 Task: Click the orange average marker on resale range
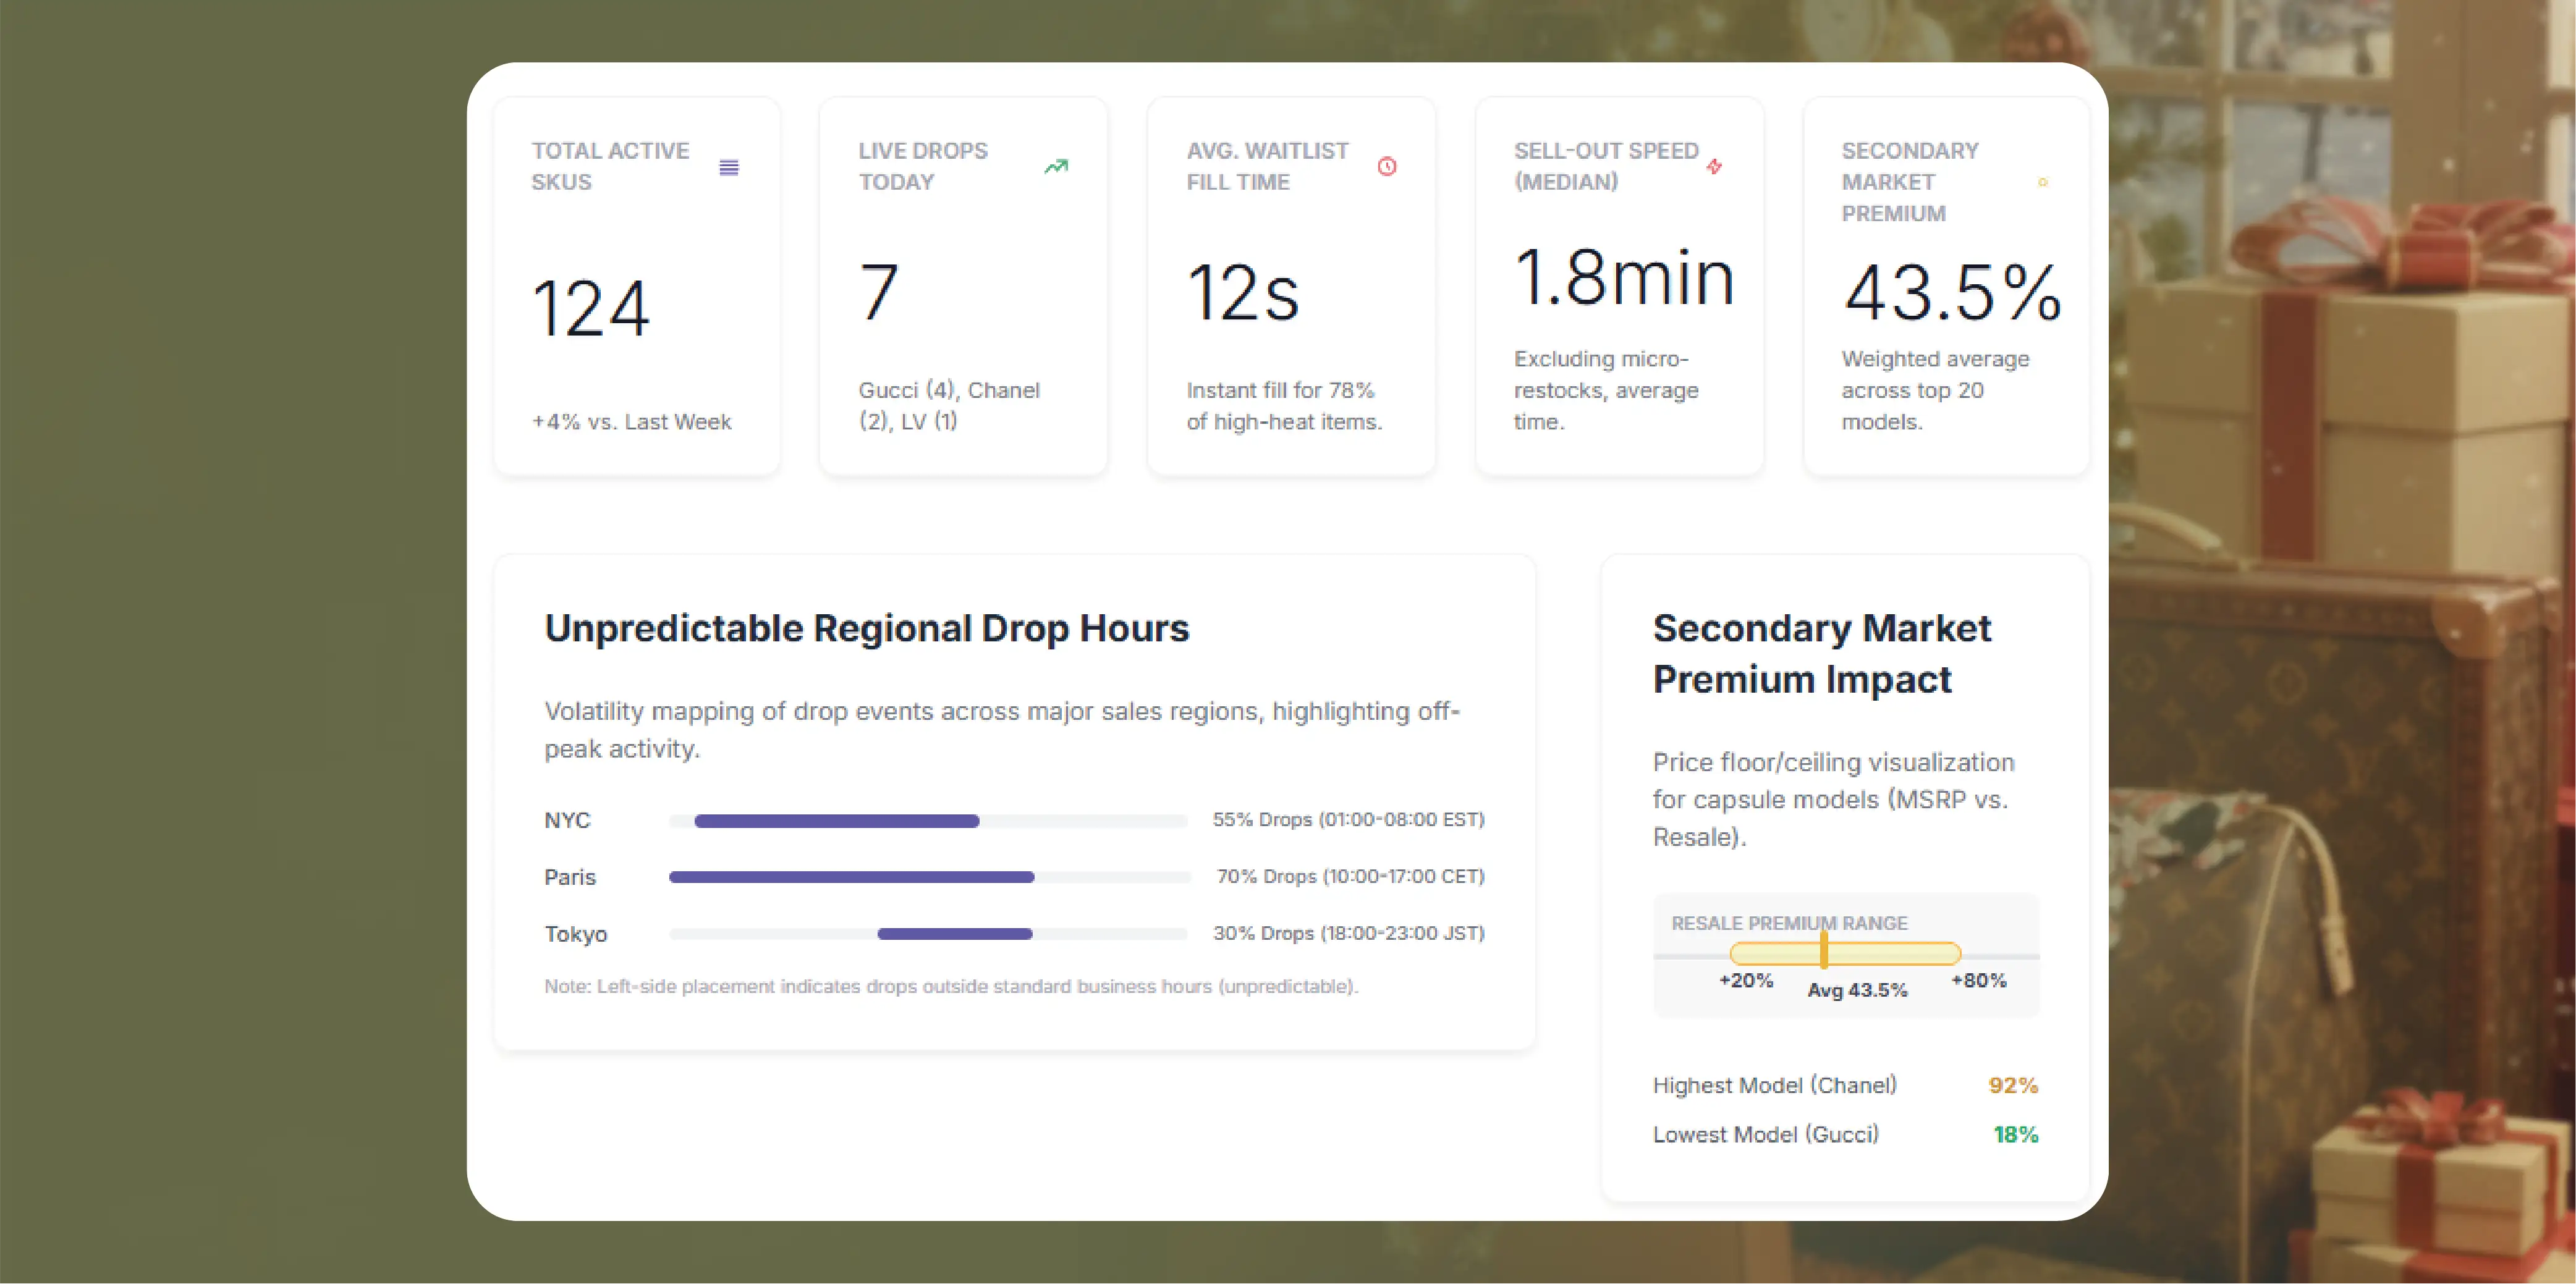point(1824,950)
